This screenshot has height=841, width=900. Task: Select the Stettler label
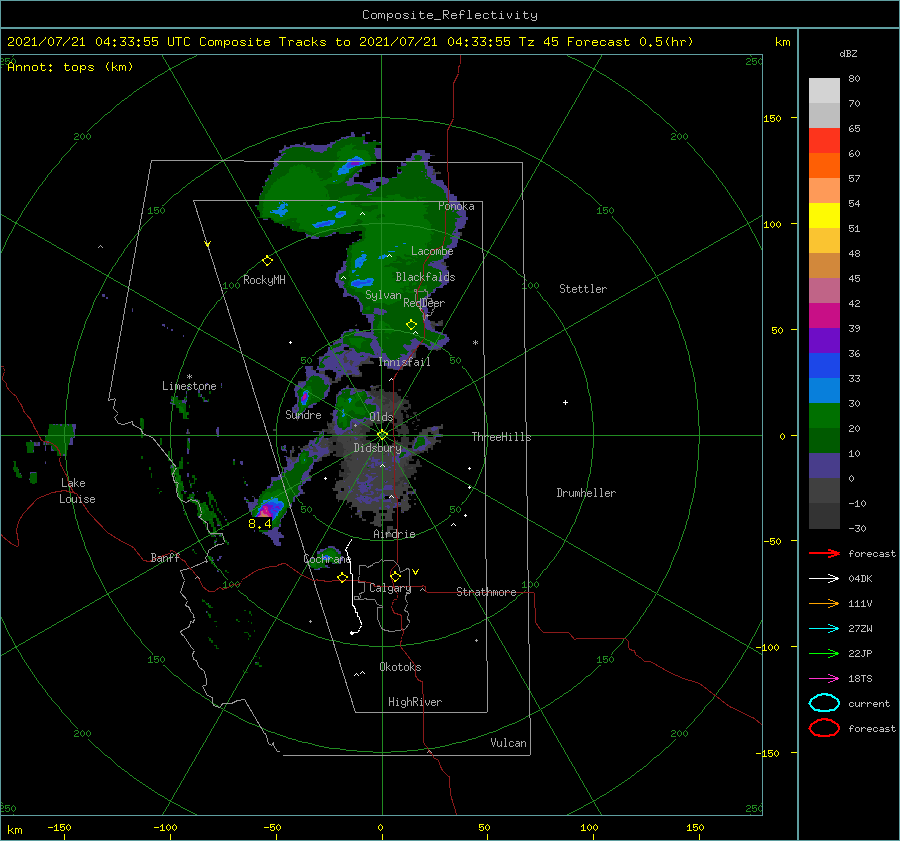click(583, 289)
